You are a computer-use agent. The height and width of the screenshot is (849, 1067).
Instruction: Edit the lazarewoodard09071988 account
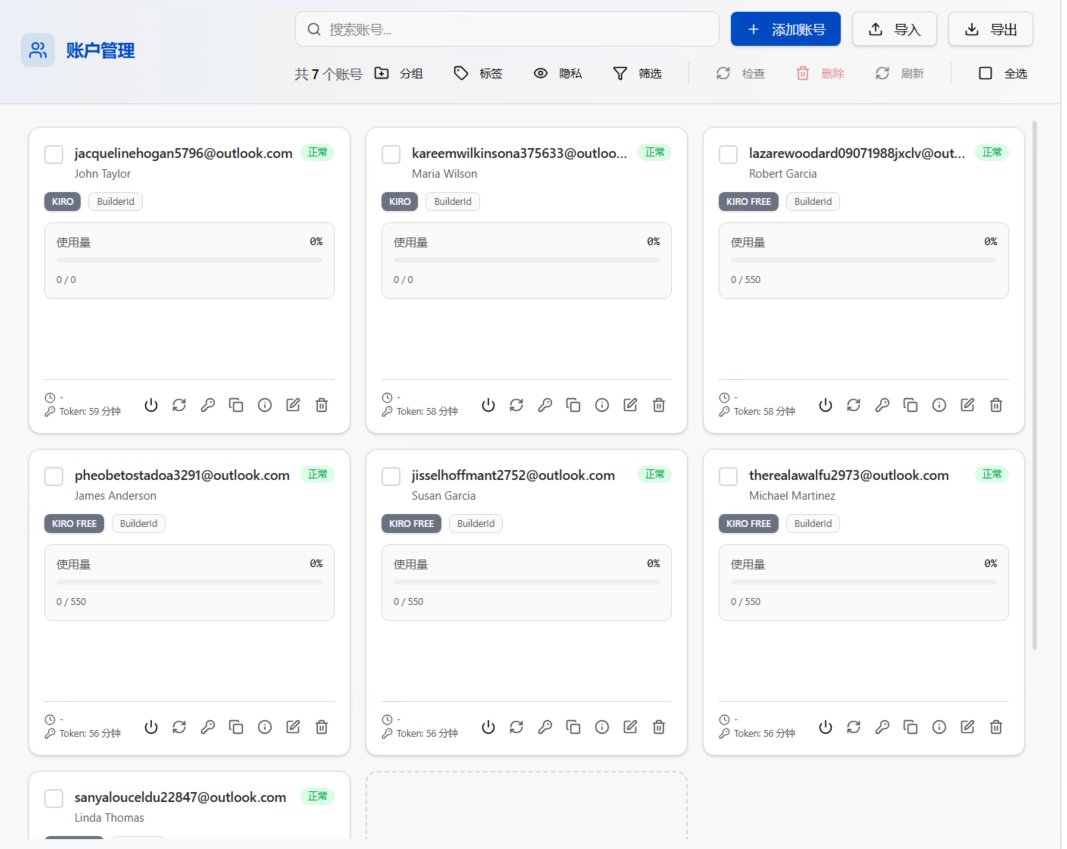(x=968, y=405)
